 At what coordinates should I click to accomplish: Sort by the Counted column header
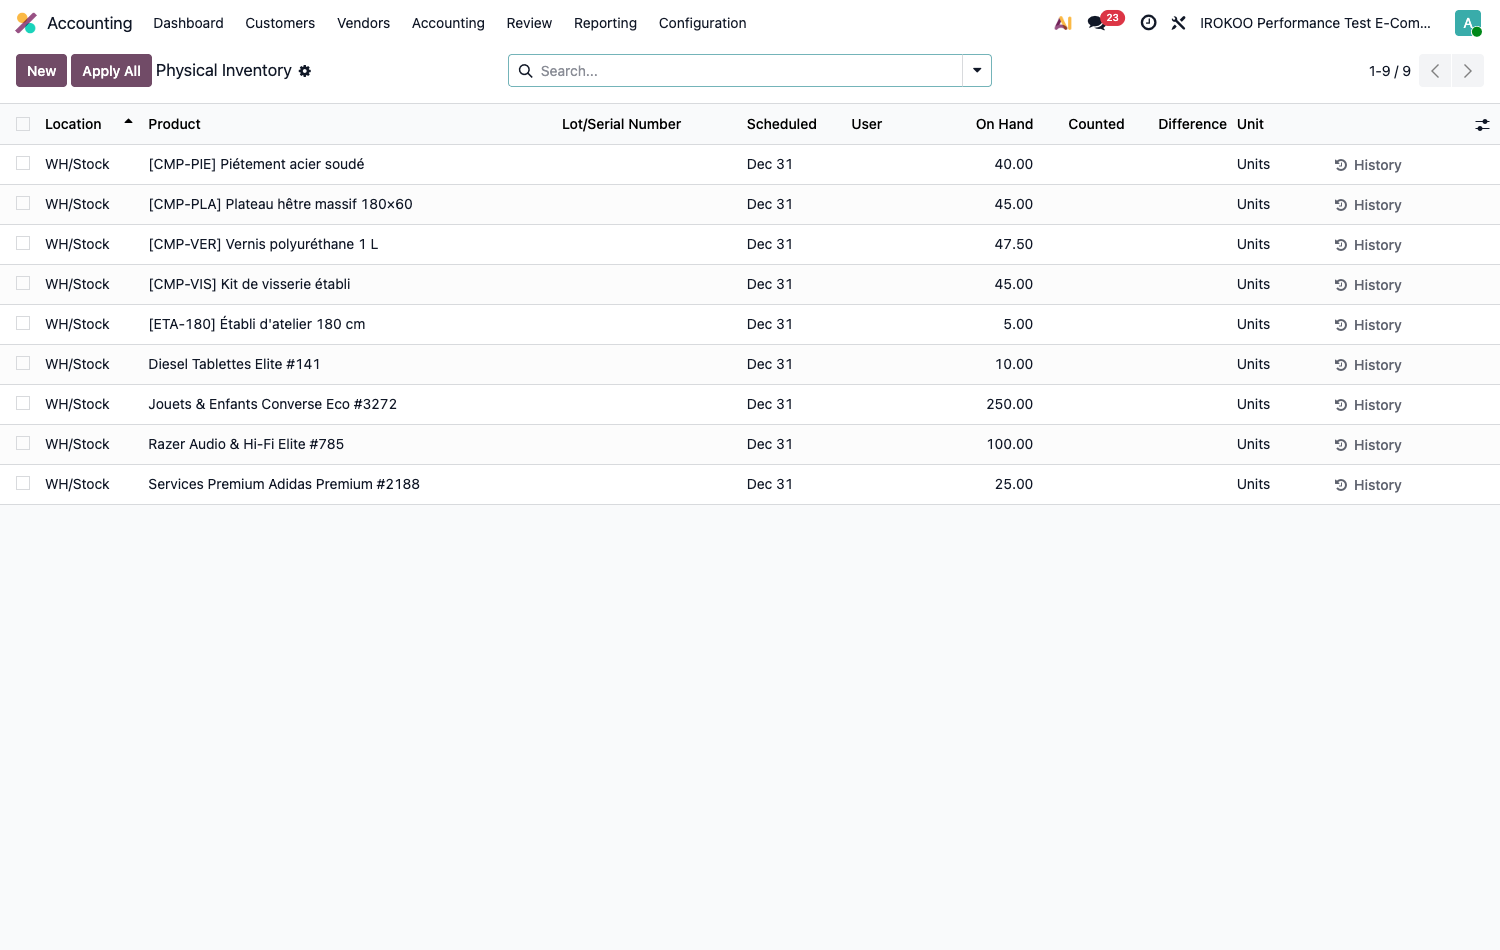[1096, 124]
